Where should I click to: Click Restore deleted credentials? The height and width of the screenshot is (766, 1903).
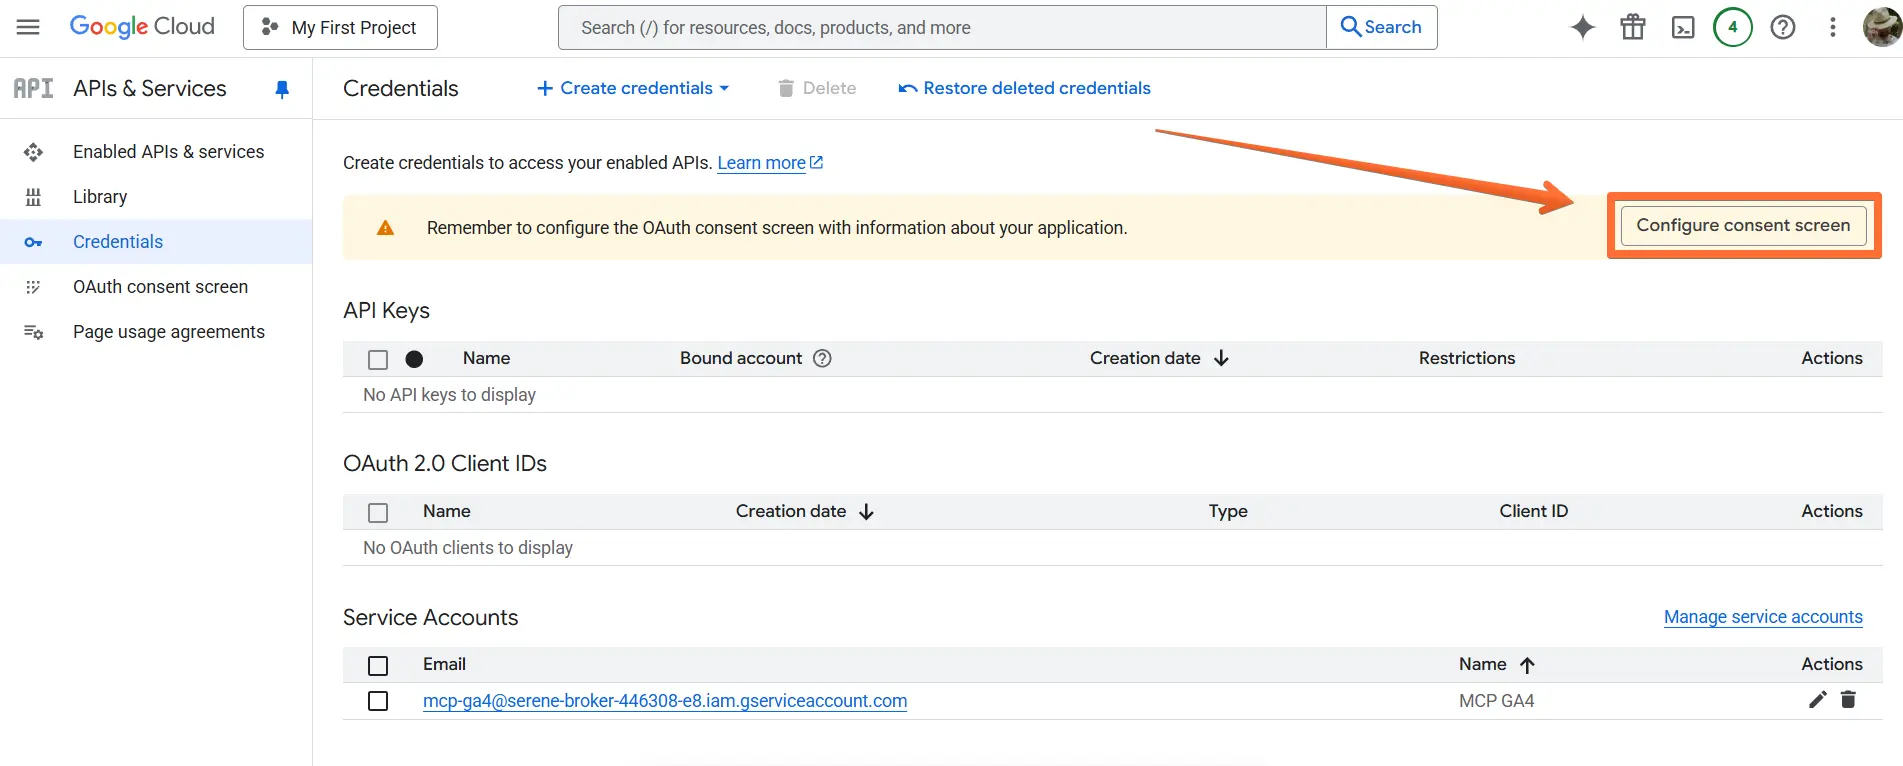tap(1025, 88)
